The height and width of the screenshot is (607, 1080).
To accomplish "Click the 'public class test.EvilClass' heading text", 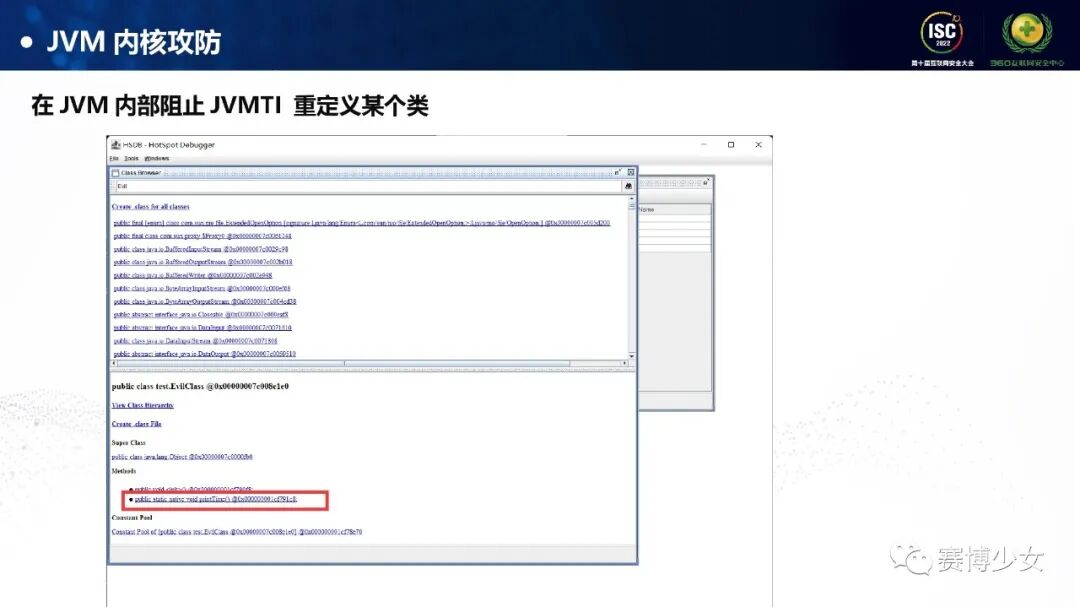I will [200, 387].
